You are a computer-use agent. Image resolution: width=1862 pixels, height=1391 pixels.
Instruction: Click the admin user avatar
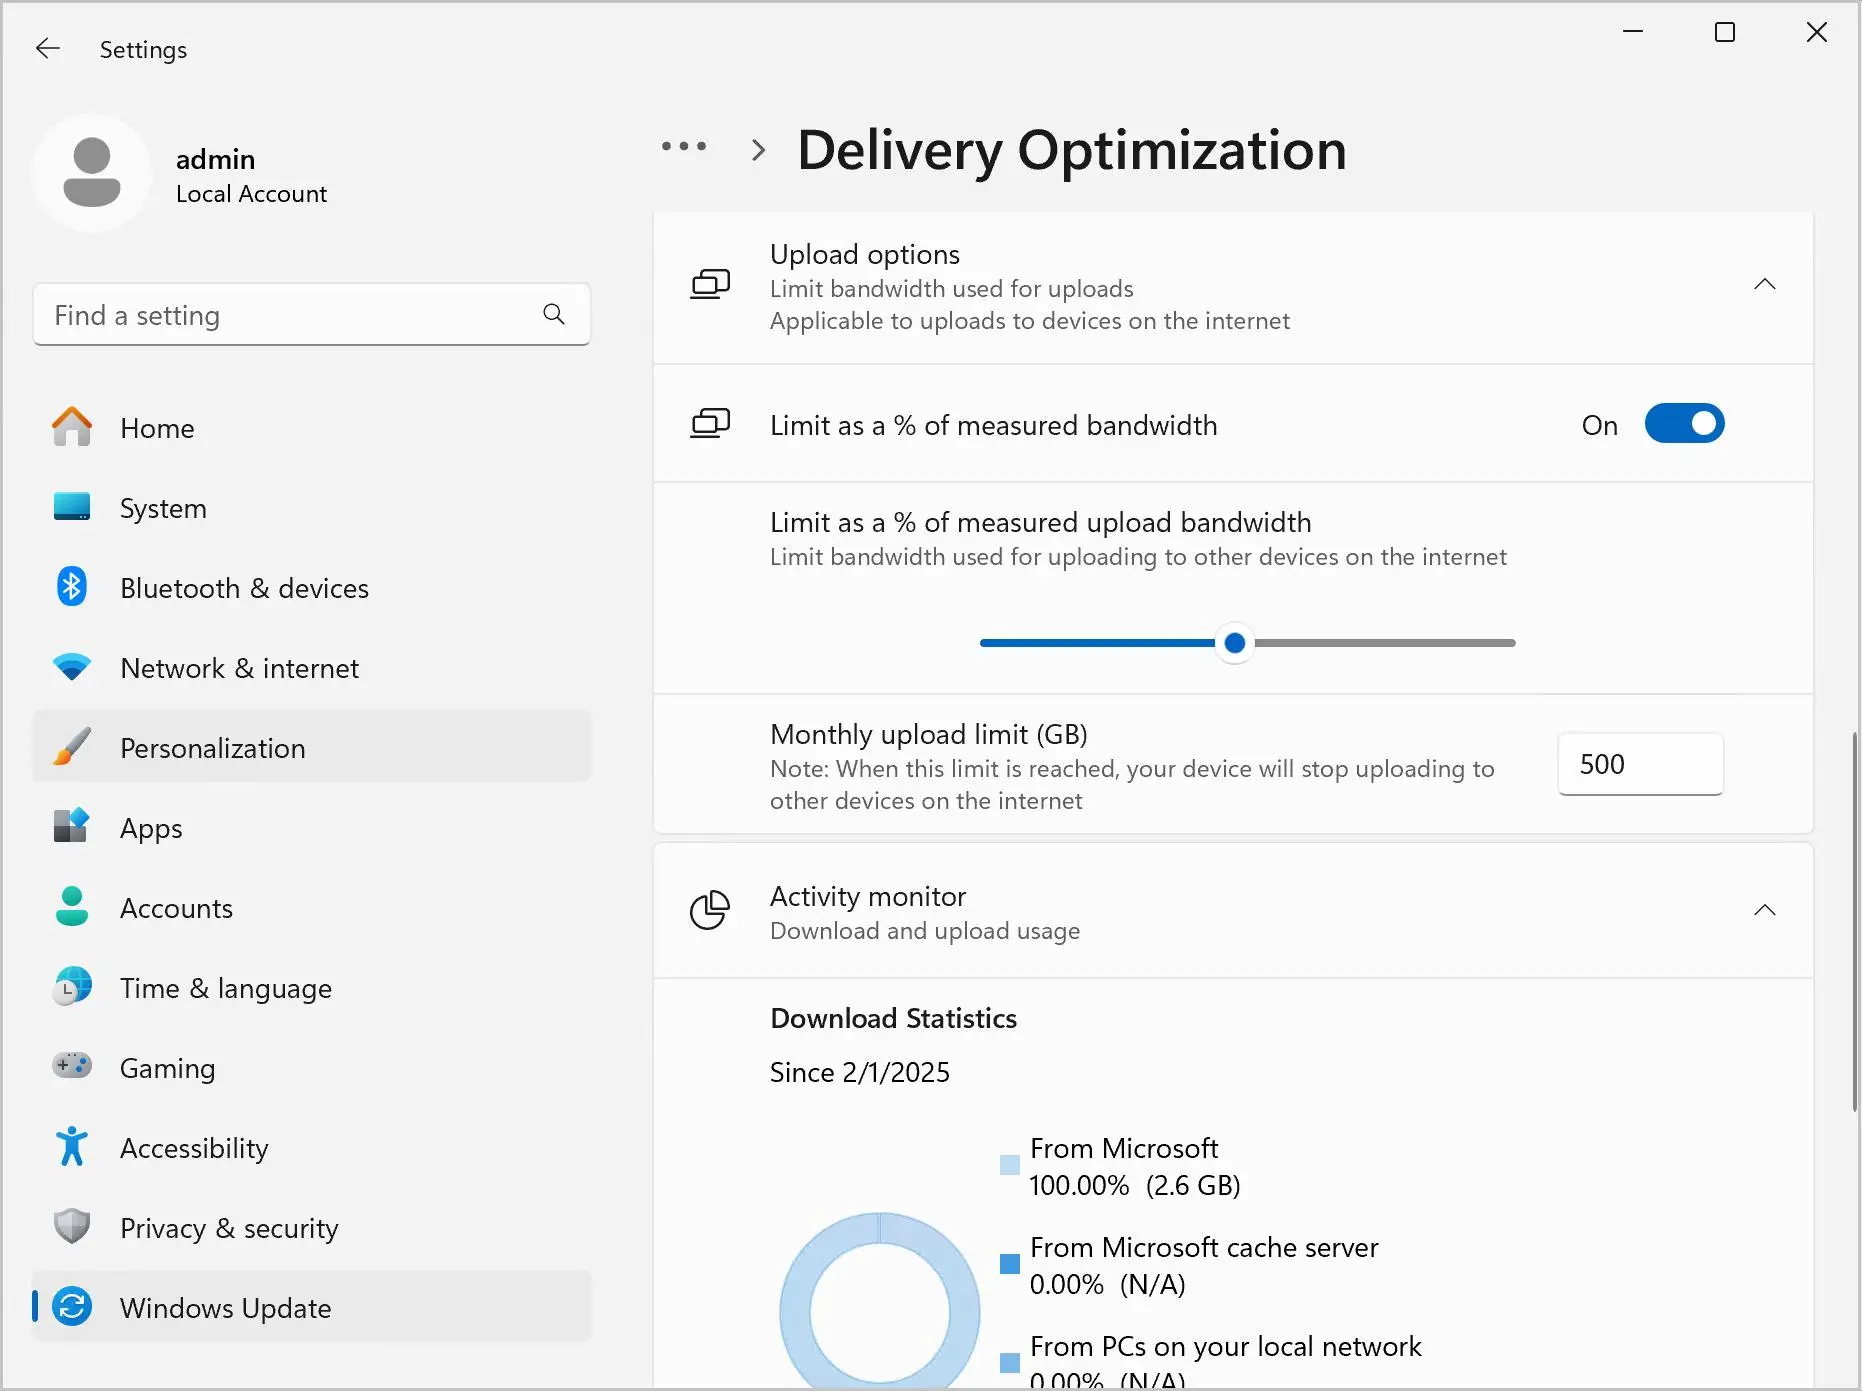(x=92, y=173)
